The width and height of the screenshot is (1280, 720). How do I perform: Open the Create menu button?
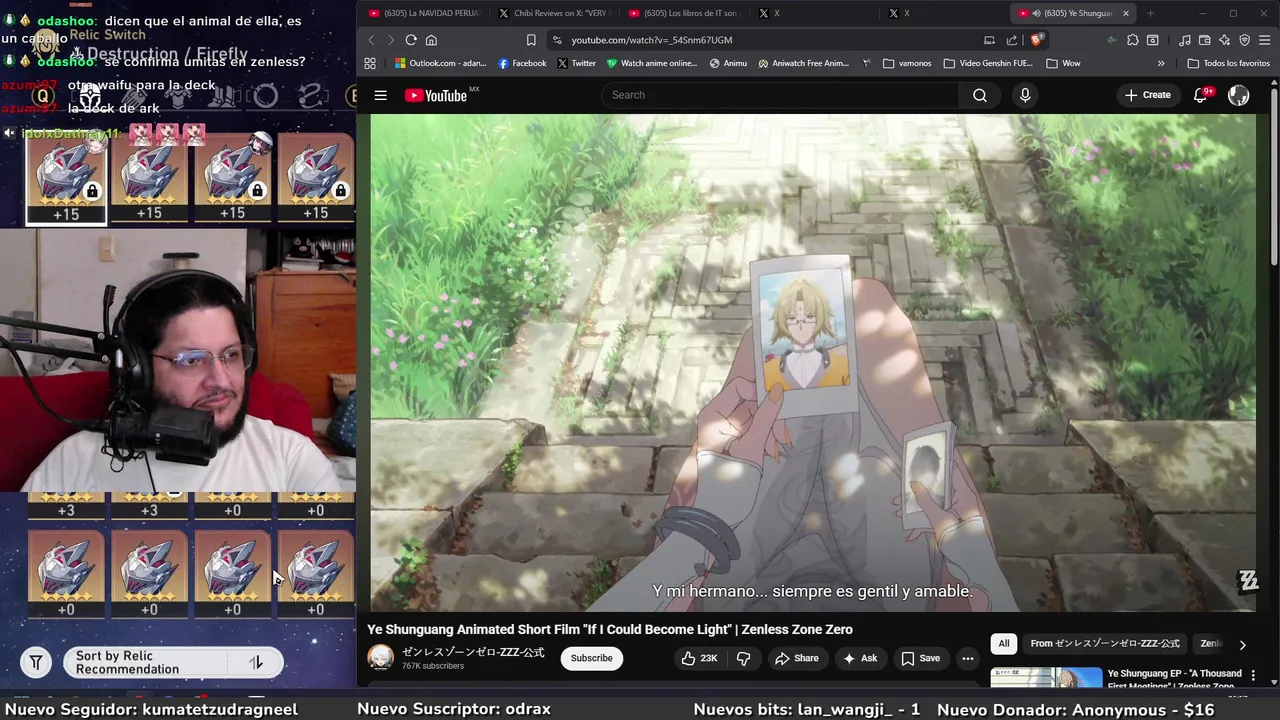click(x=1147, y=95)
